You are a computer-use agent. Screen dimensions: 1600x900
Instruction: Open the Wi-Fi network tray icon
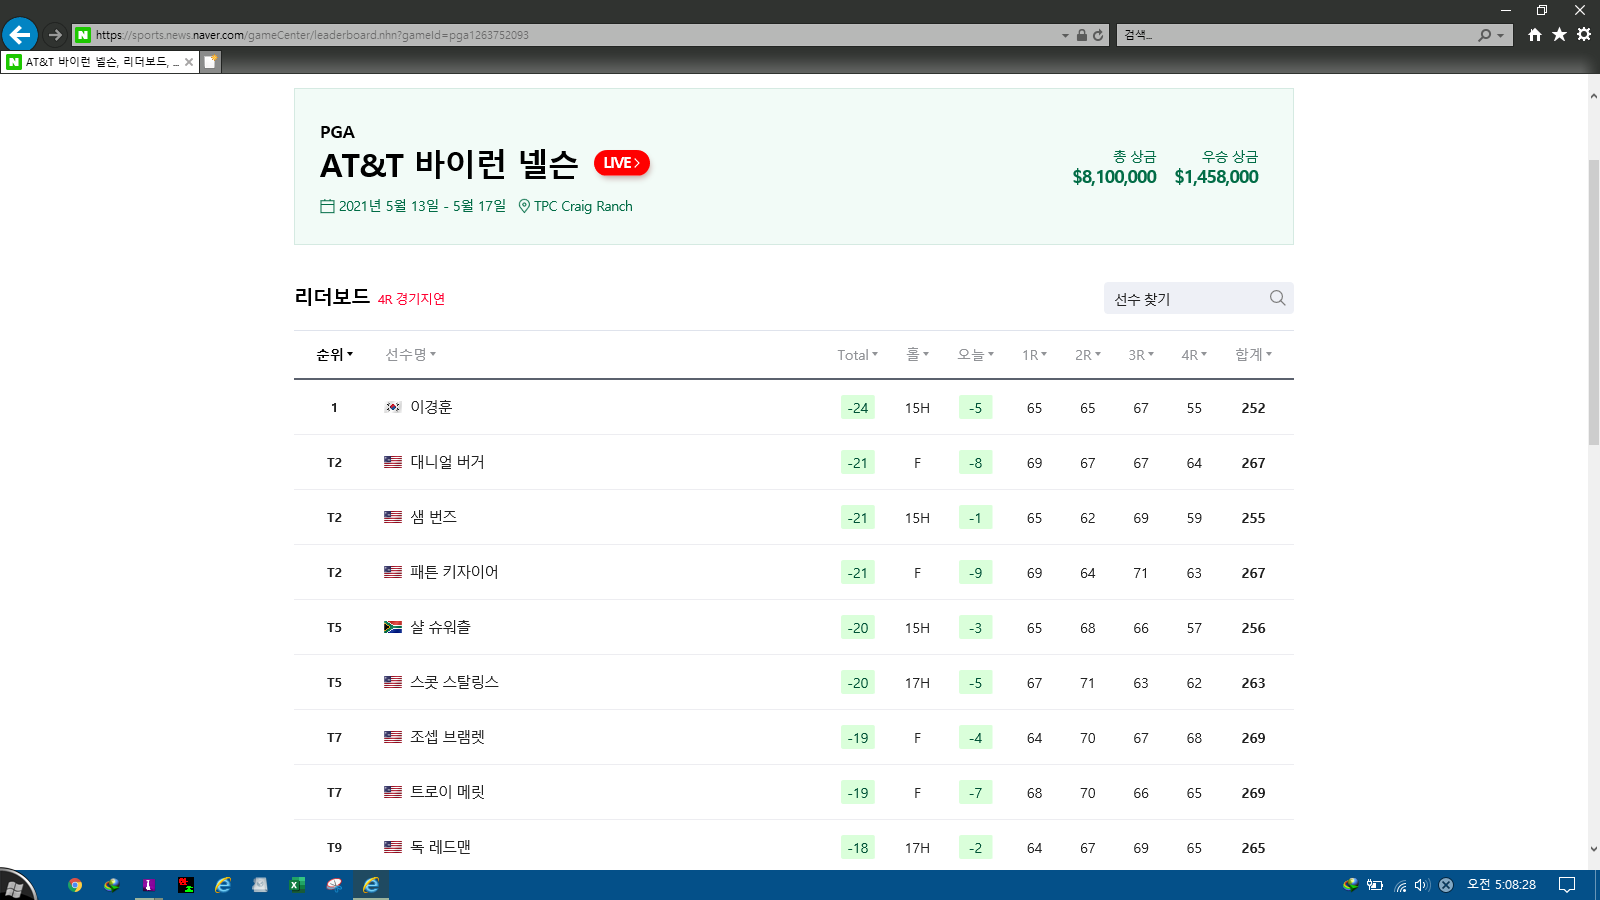coord(1400,885)
